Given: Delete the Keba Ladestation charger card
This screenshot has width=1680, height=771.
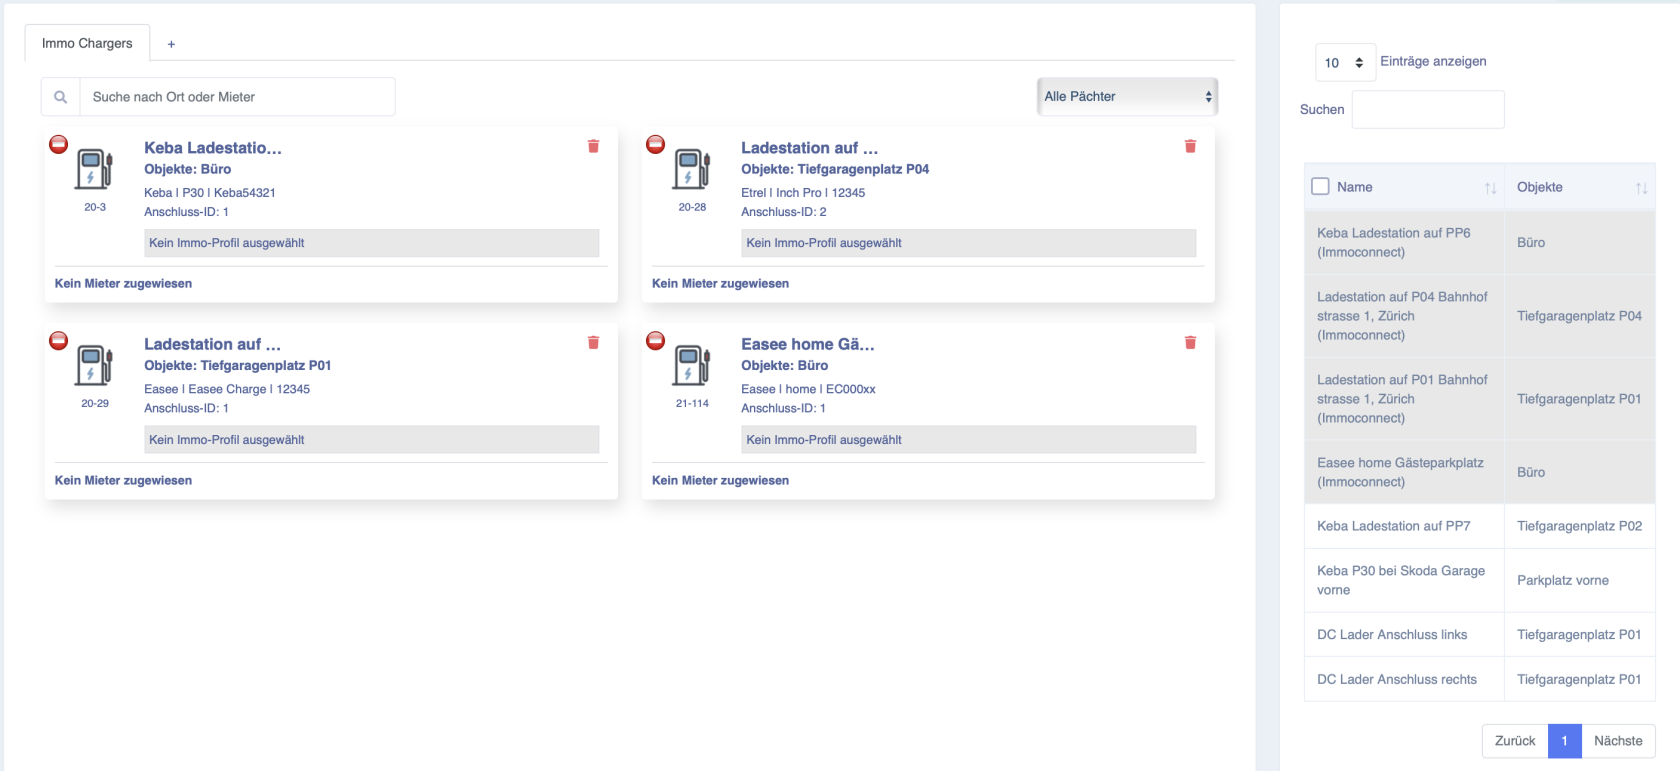Looking at the screenshot, I should click(x=593, y=146).
